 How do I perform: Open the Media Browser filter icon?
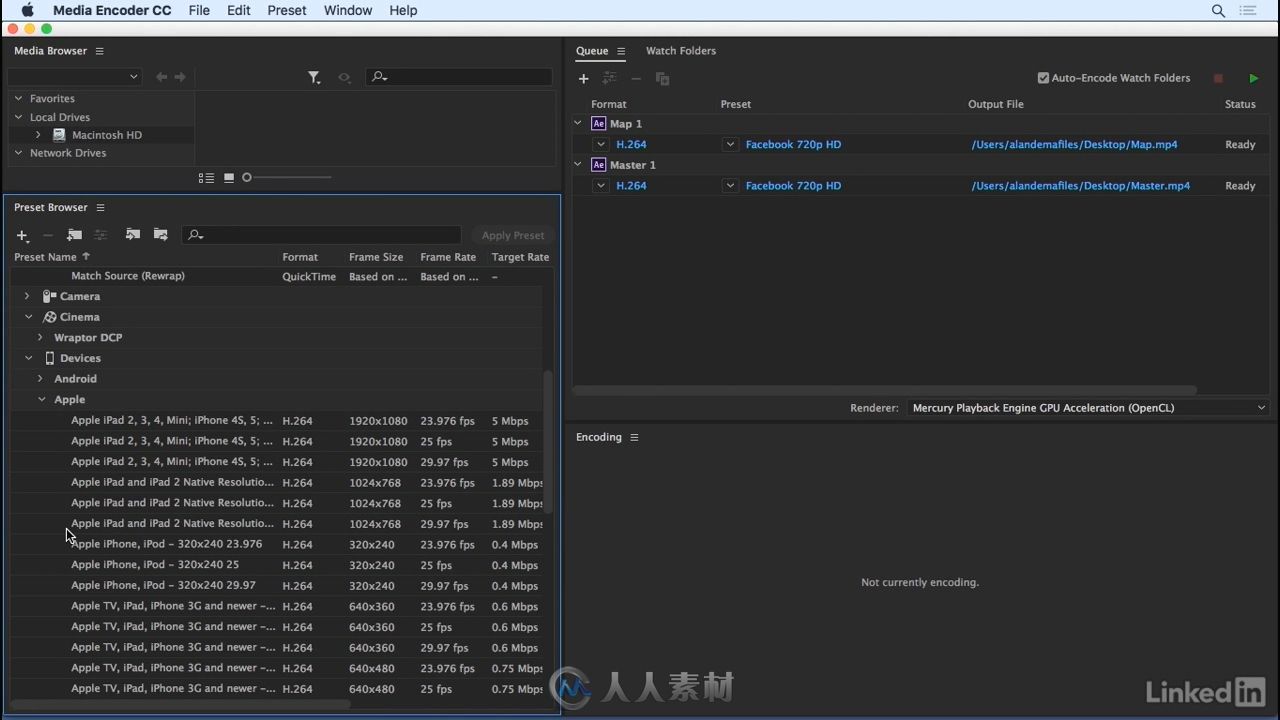[314, 77]
